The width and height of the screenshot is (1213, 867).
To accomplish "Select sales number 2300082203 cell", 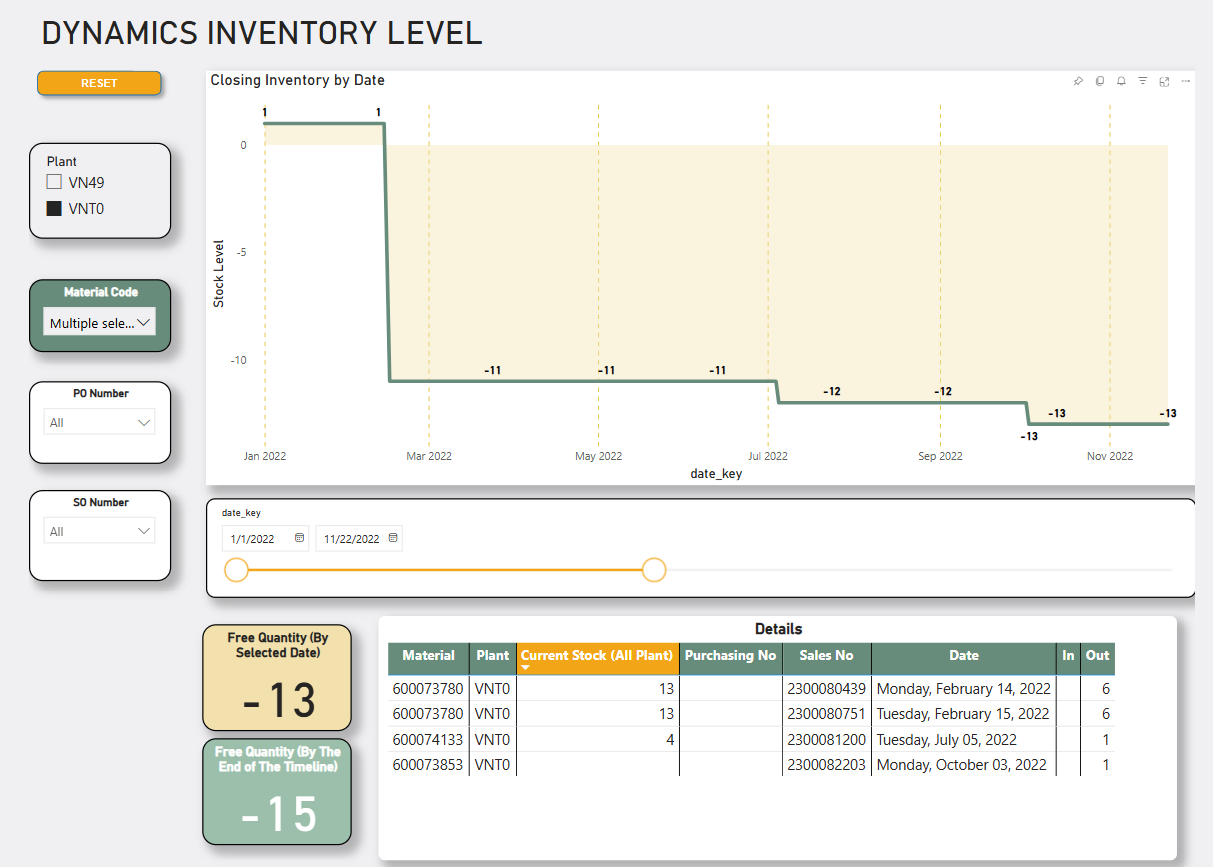I will 827,765.
